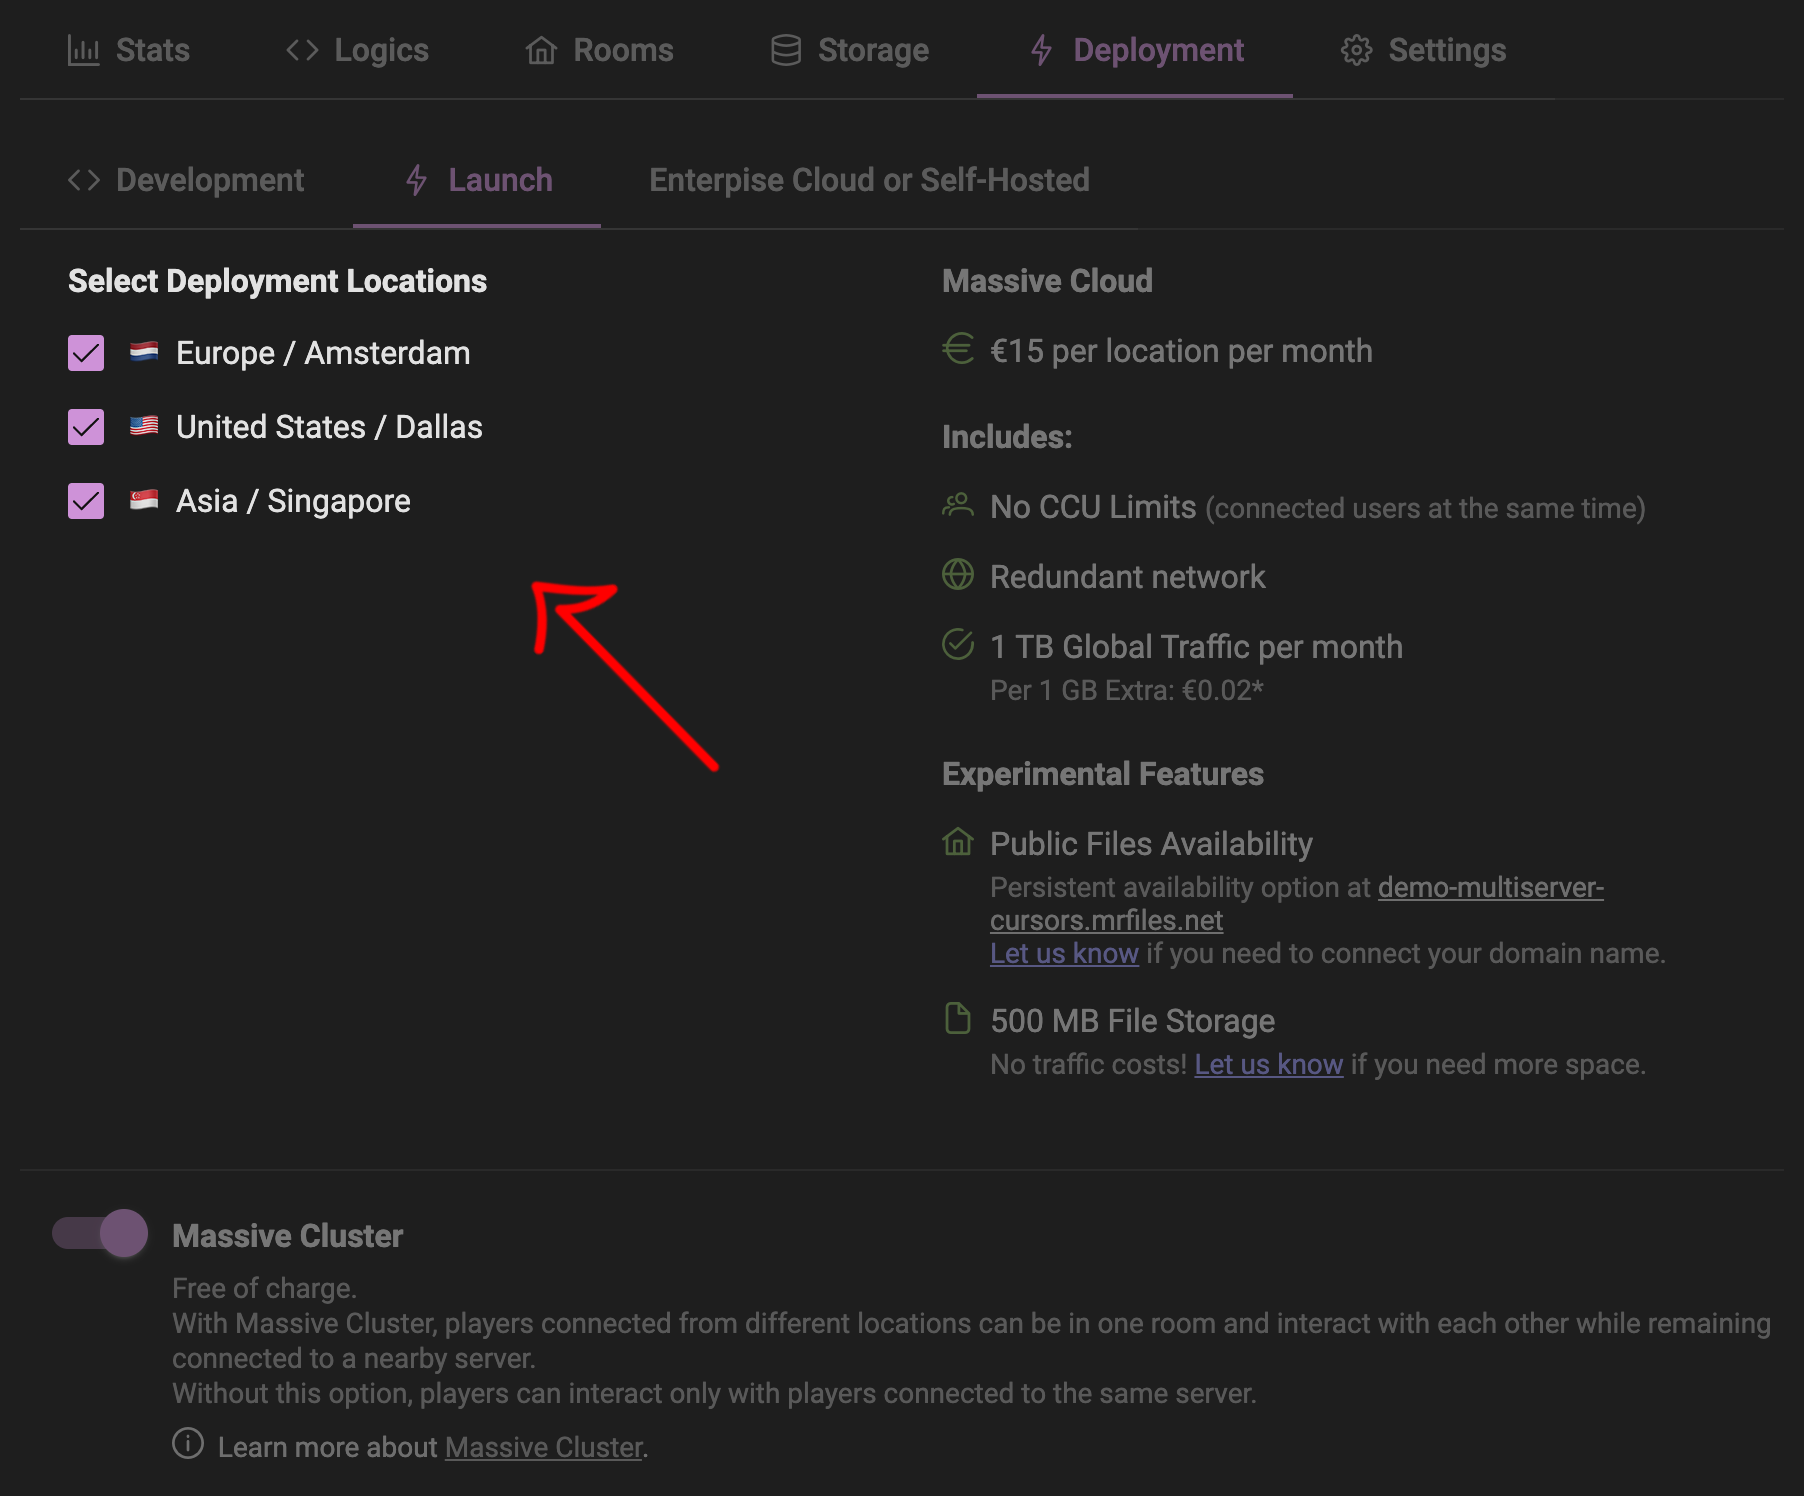Click the Singapore flag icon
The height and width of the screenshot is (1496, 1804).
coord(144,499)
